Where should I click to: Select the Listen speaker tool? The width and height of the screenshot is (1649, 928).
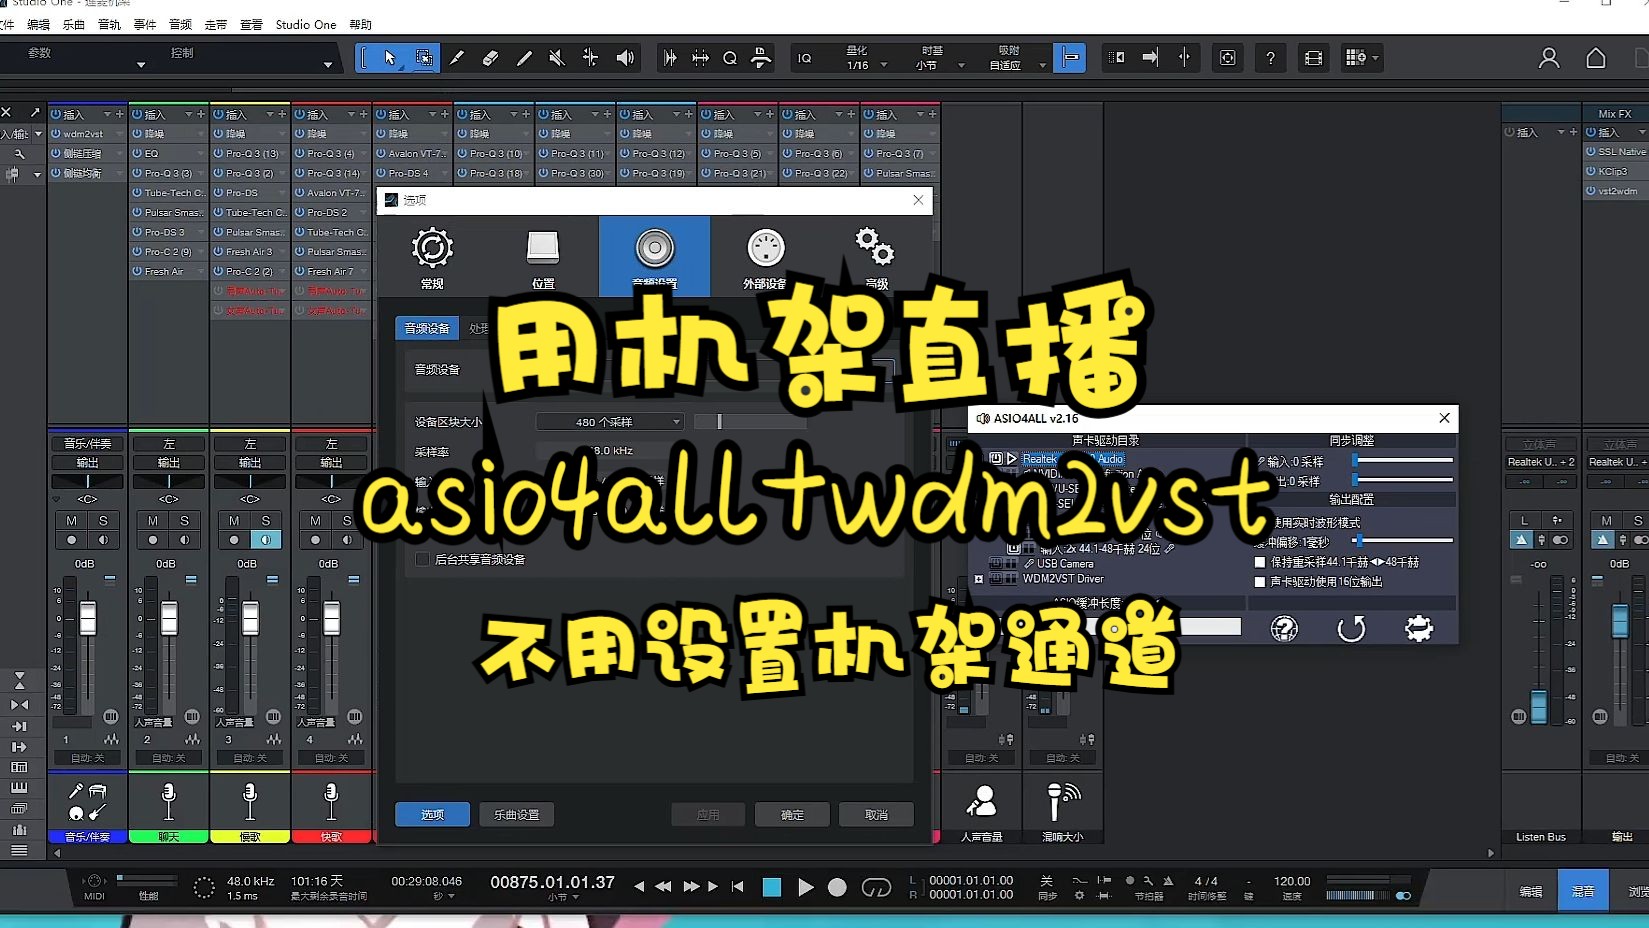(625, 58)
